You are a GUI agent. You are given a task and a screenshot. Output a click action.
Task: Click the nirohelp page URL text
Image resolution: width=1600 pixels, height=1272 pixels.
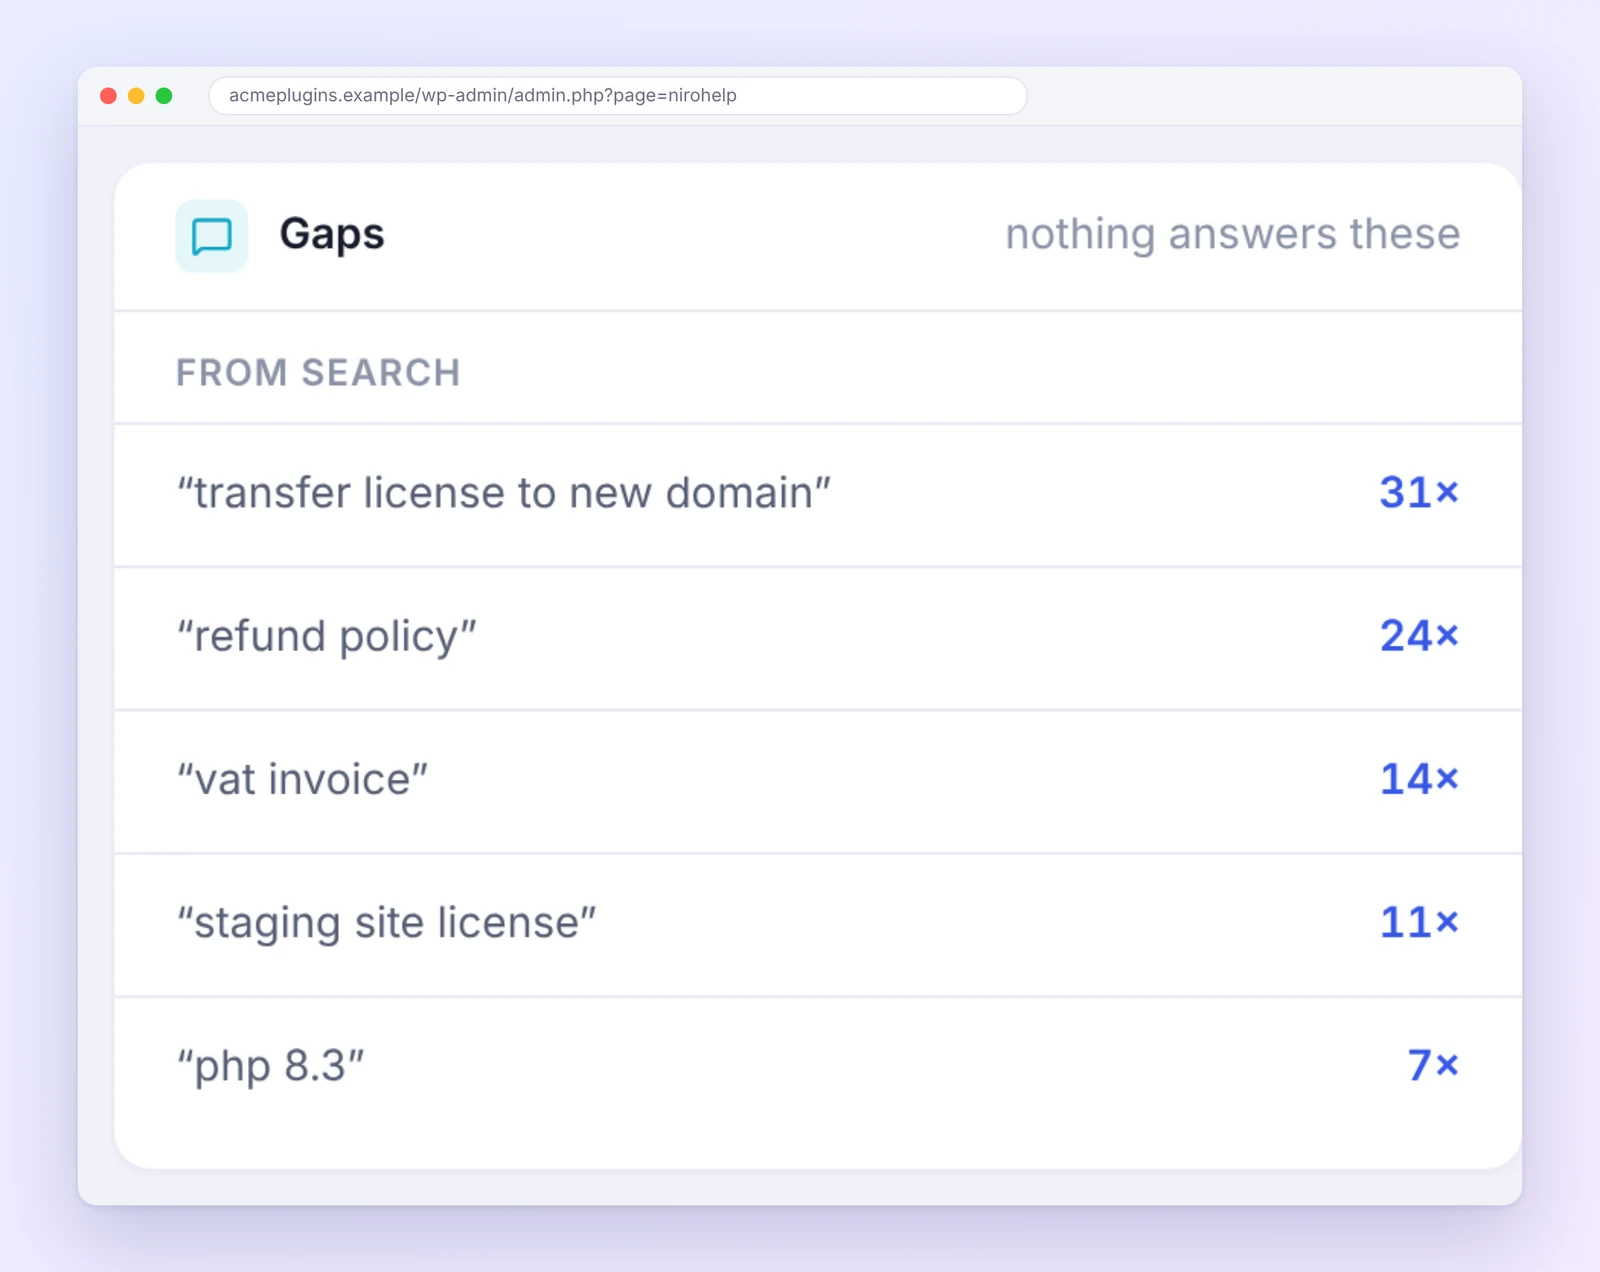[483, 95]
